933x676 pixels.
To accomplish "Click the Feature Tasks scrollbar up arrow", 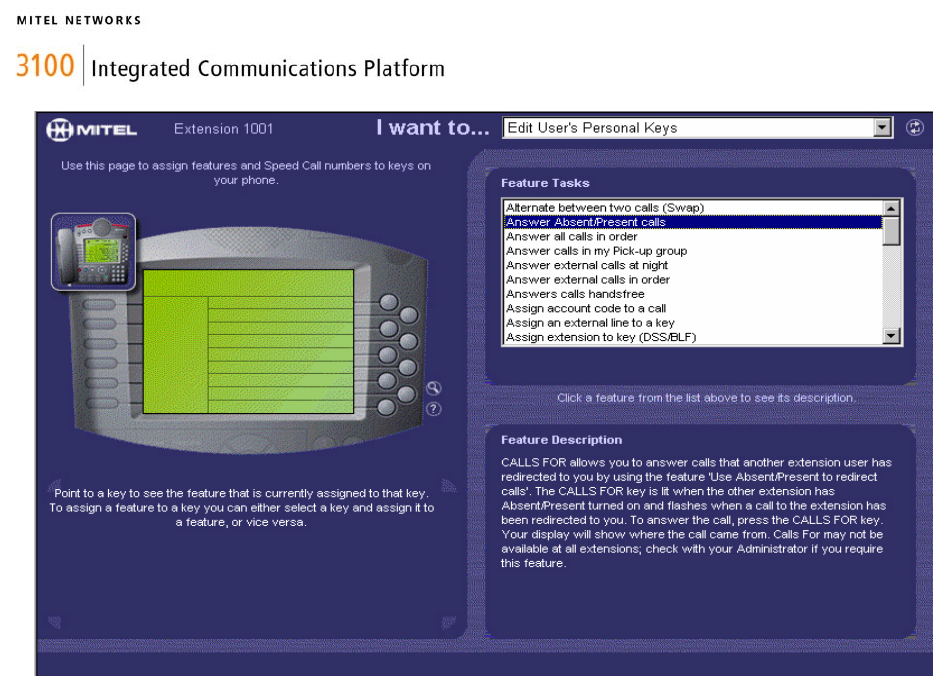I will point(891,208).
